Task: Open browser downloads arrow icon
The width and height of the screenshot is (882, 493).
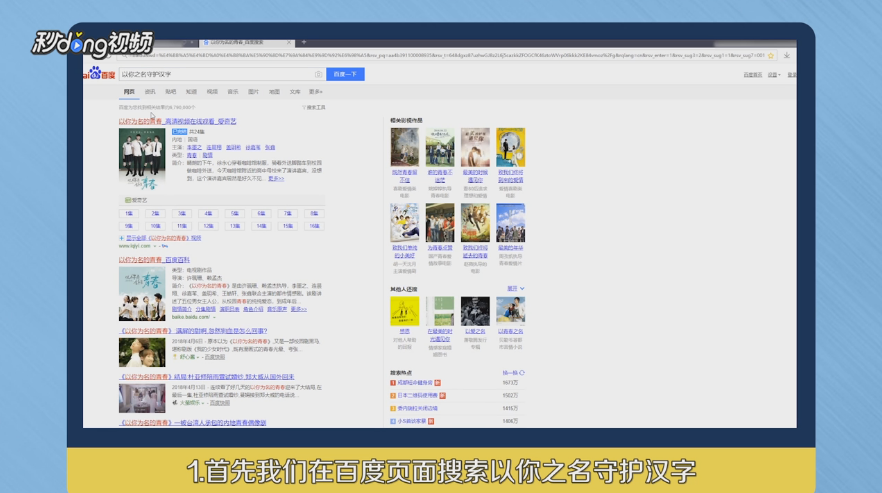Action: 786,56
